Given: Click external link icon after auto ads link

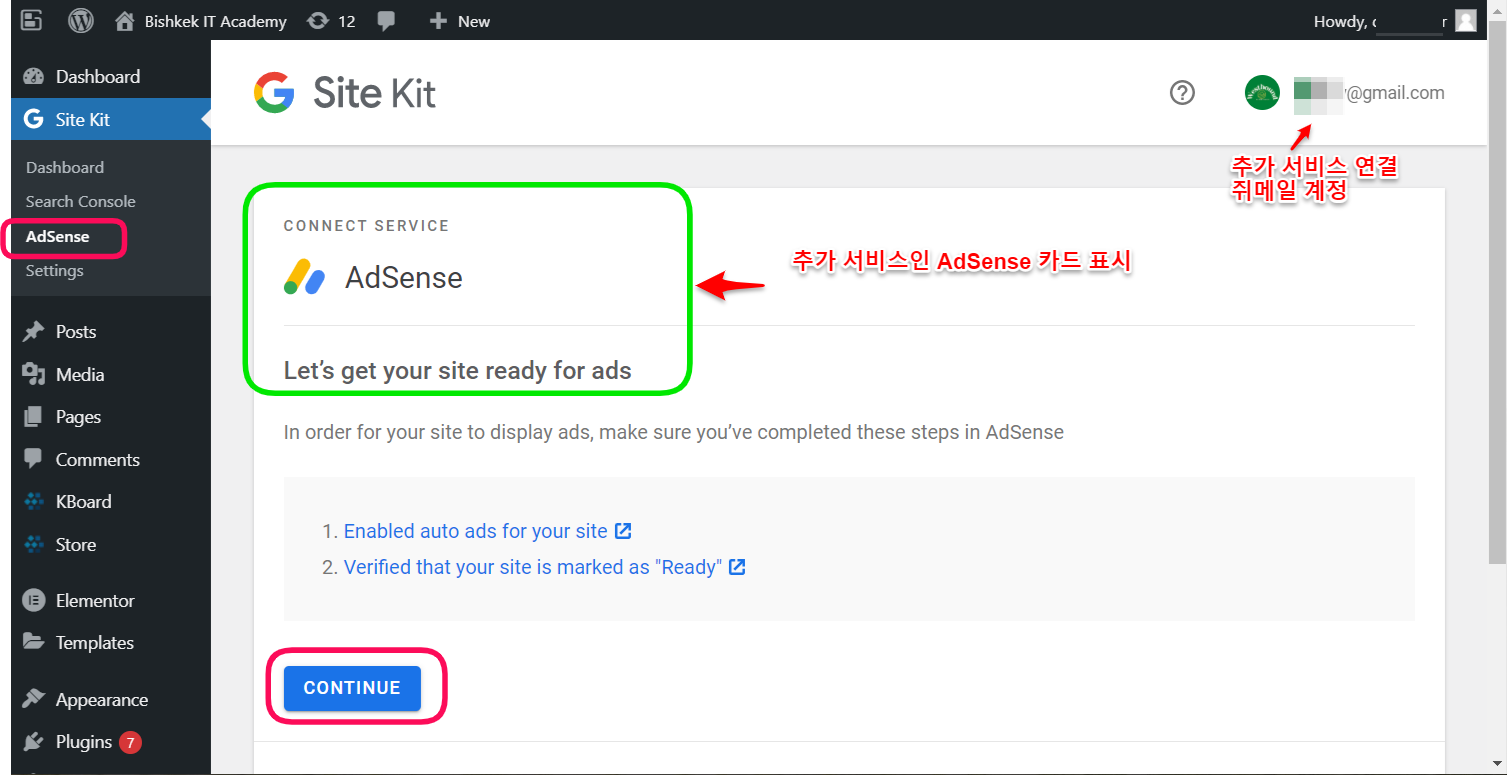Looking at the screenshot, I should 623,531.
